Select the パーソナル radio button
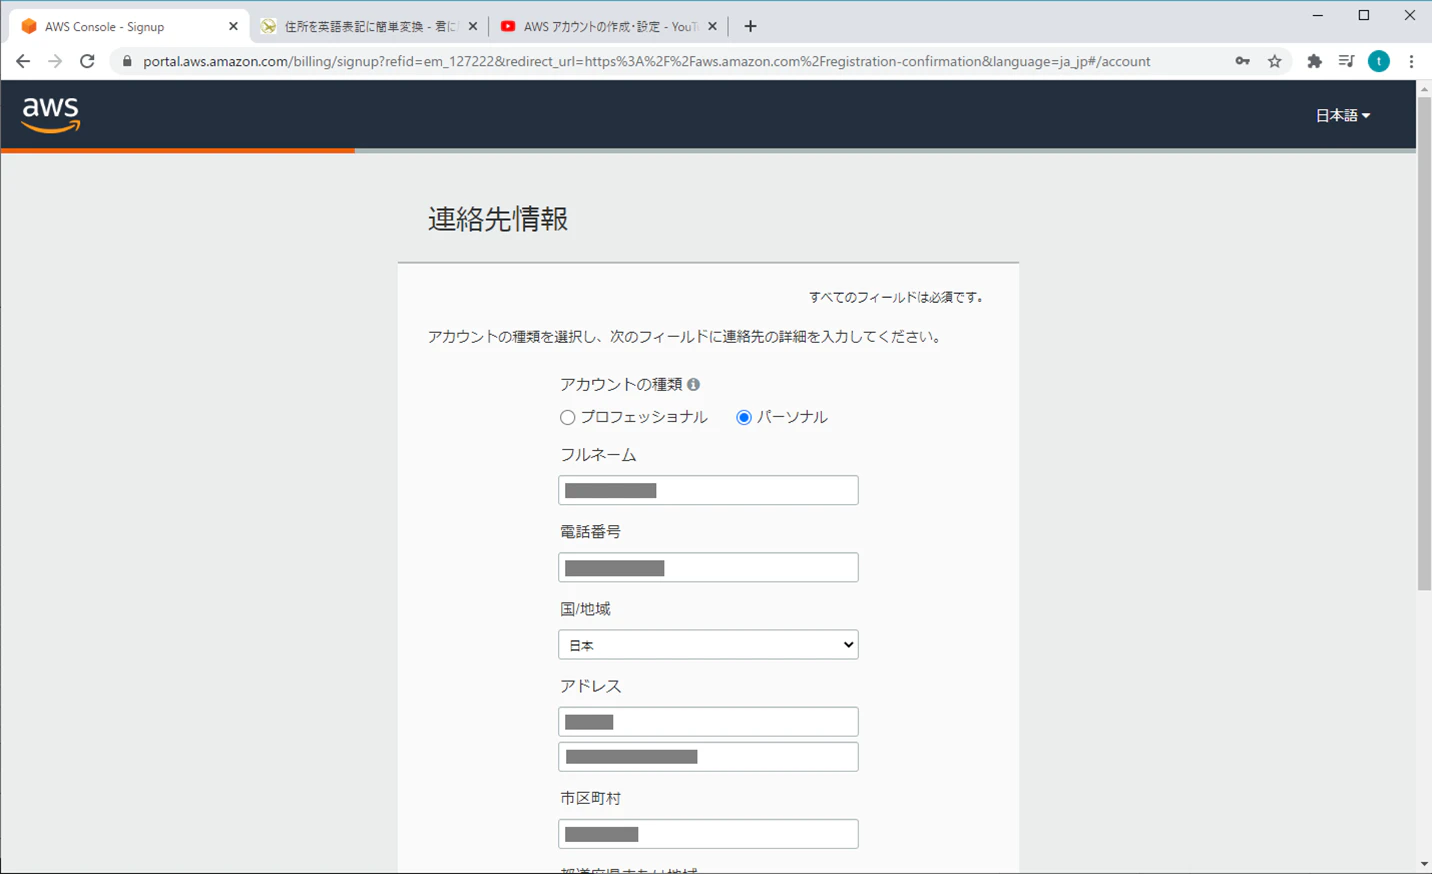Viewport: 1432px width, 874px height. point(743,417)
